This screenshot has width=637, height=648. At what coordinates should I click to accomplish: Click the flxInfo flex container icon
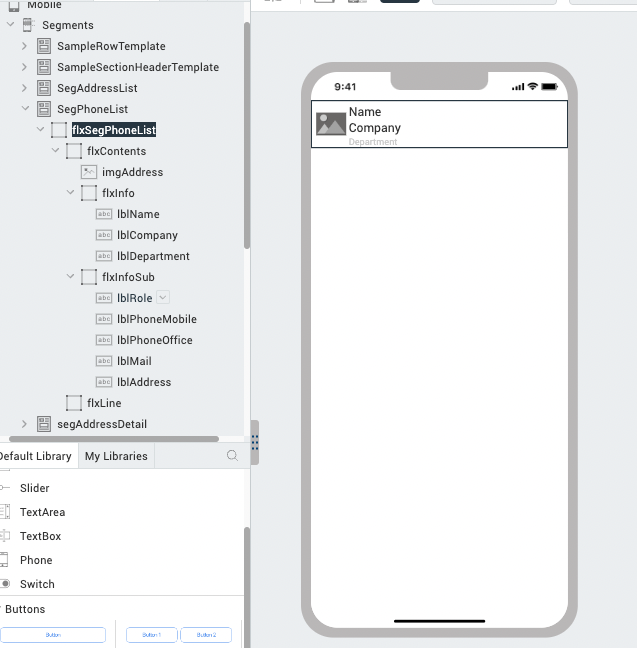[x=89, y=193]
